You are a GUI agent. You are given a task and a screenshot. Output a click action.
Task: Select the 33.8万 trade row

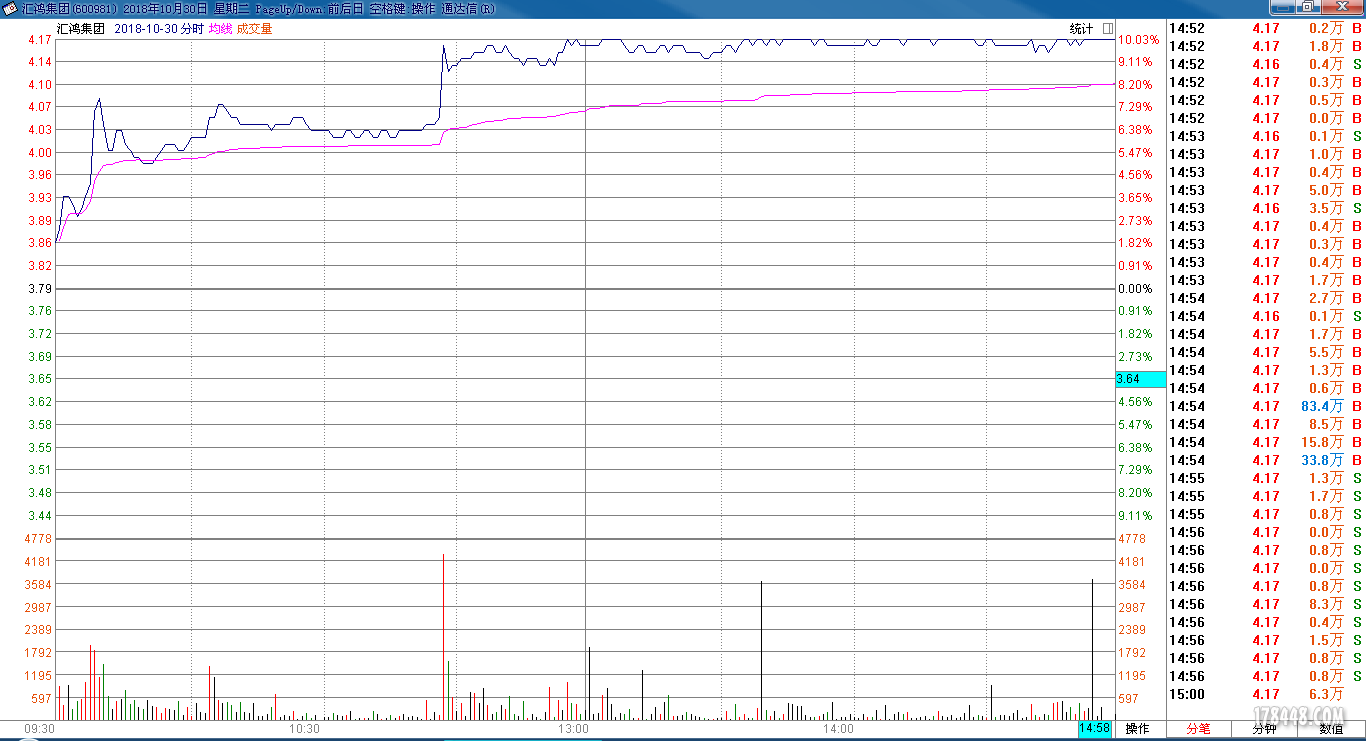click(1266, 460)
